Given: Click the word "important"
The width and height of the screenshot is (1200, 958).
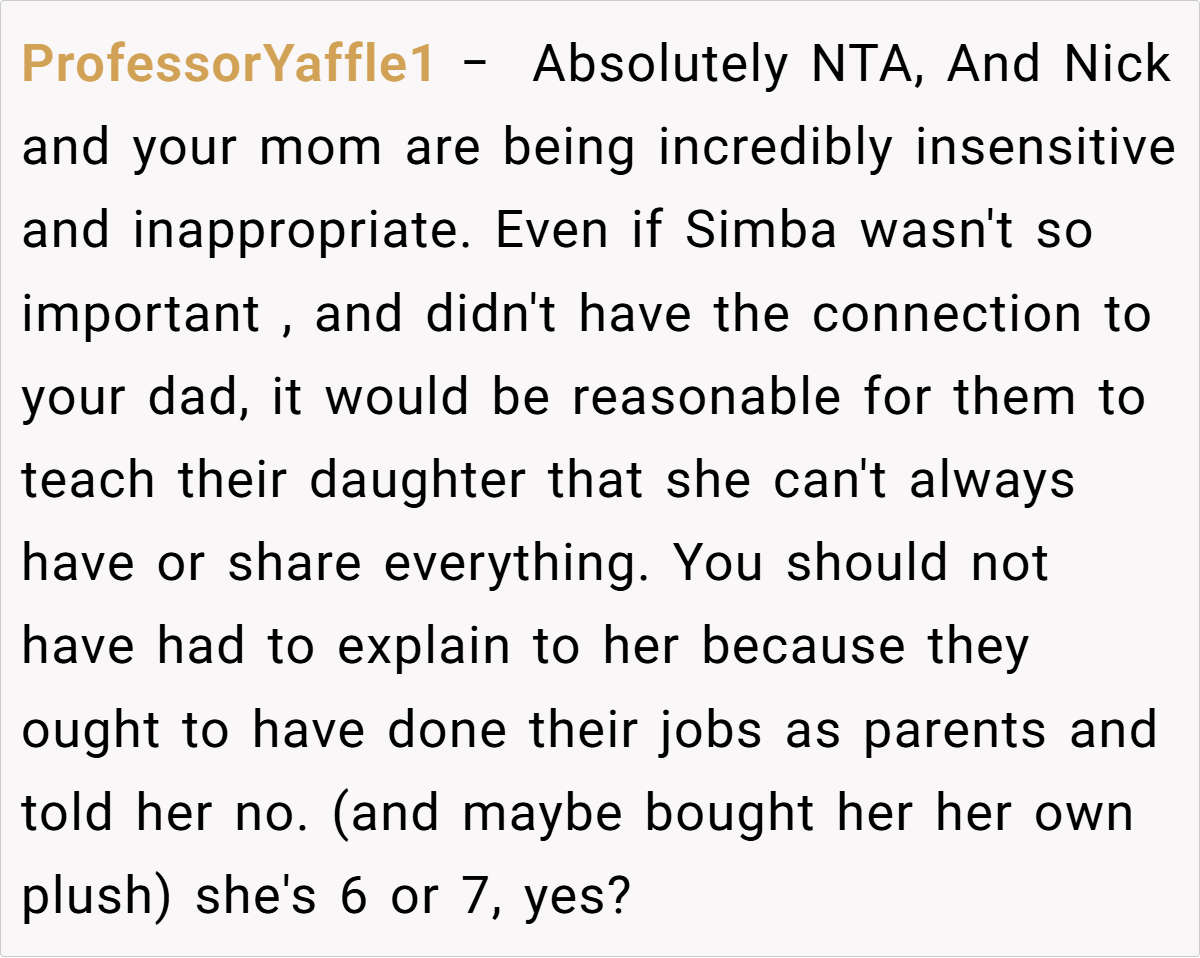Looking at the screenshot, I should (141, 315).
